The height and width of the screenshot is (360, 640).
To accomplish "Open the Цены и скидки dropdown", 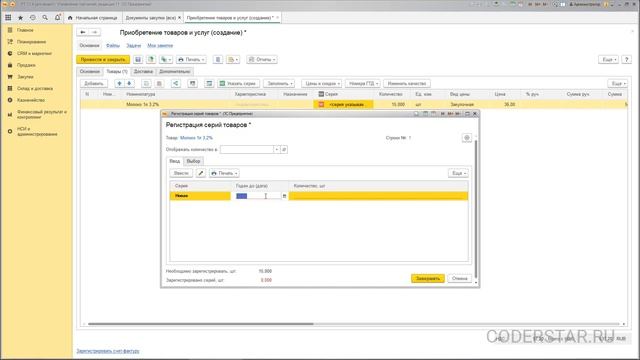I will click(322, 83).
